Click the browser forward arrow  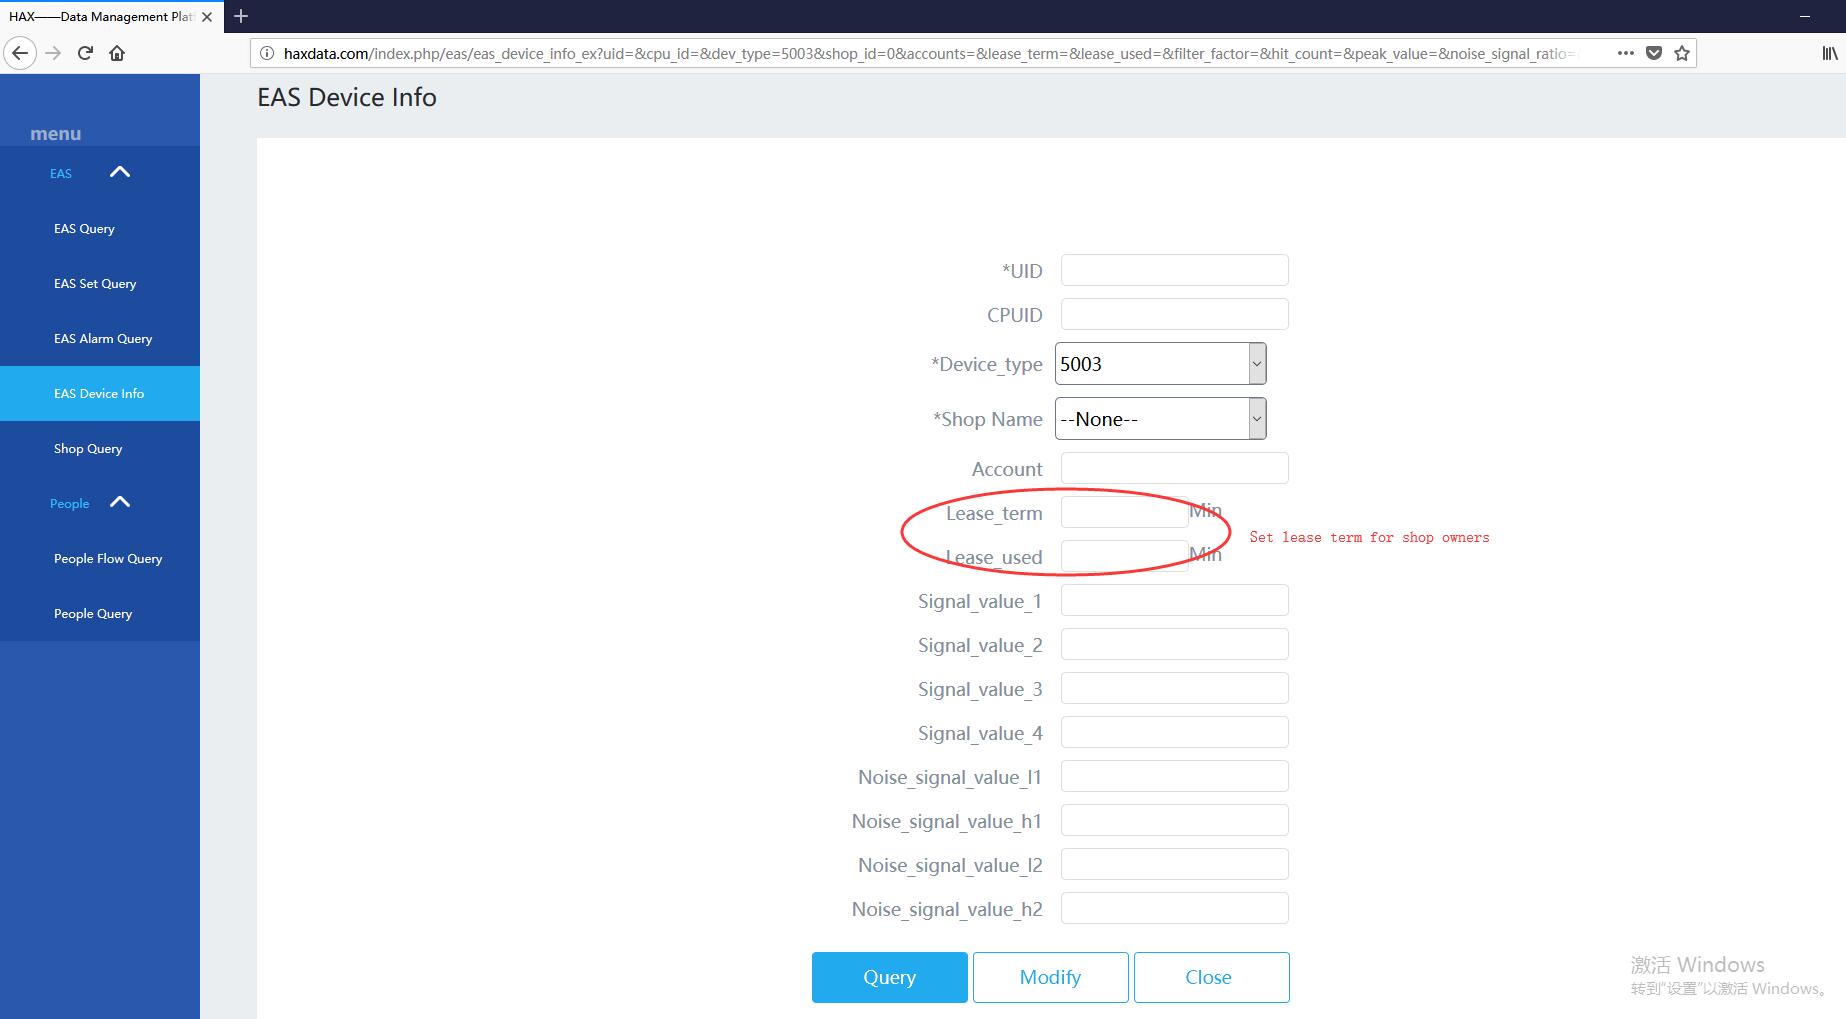coord(54,53)
